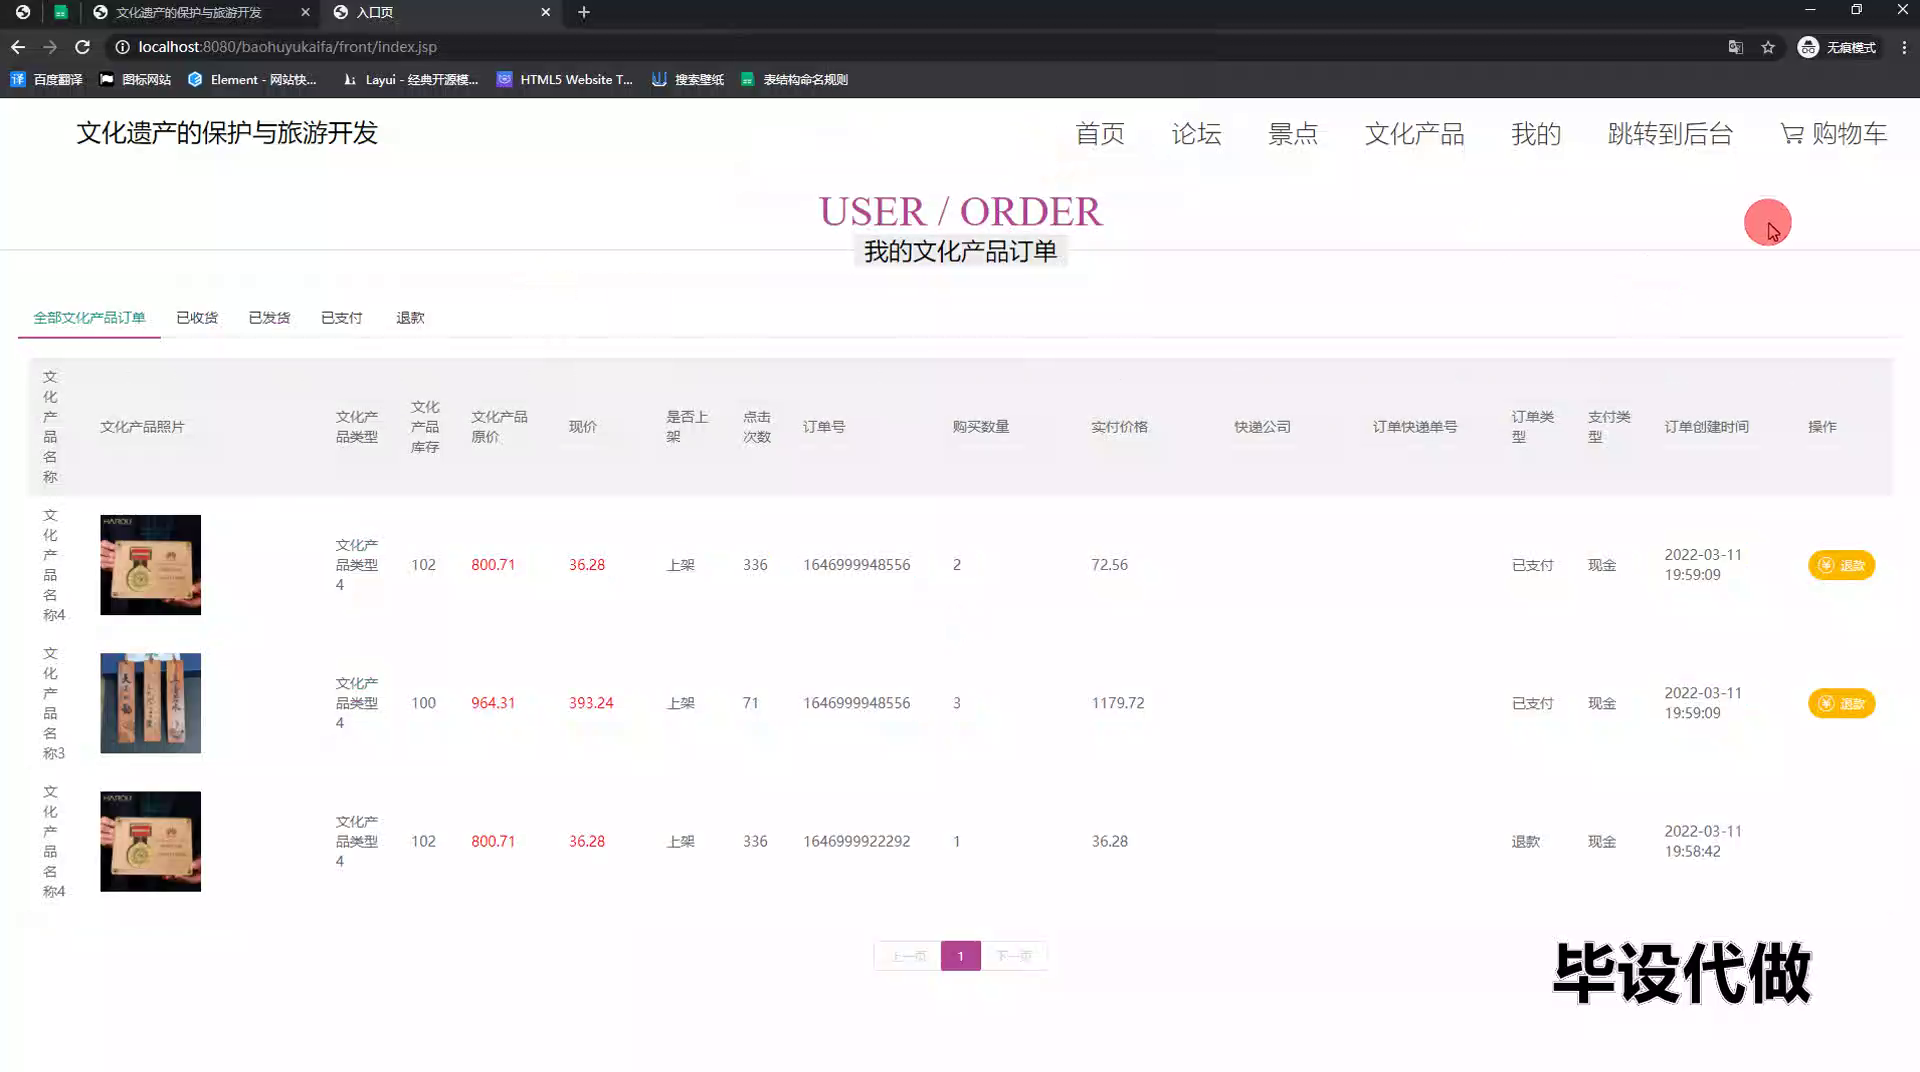Click the site info icon beside localhost URL
Screen dimensions: 1920x1072
pos(122,47)
